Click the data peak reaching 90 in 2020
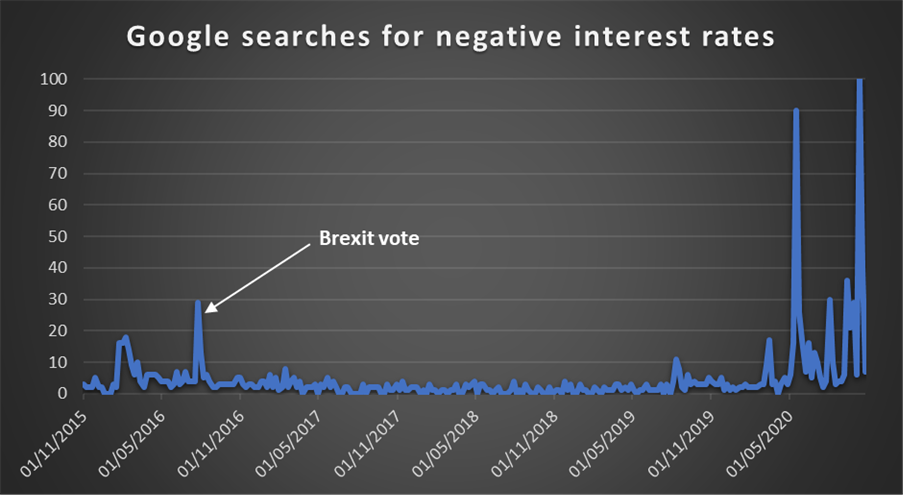Viewport: 903px width, 495px height. pos(796,111)
